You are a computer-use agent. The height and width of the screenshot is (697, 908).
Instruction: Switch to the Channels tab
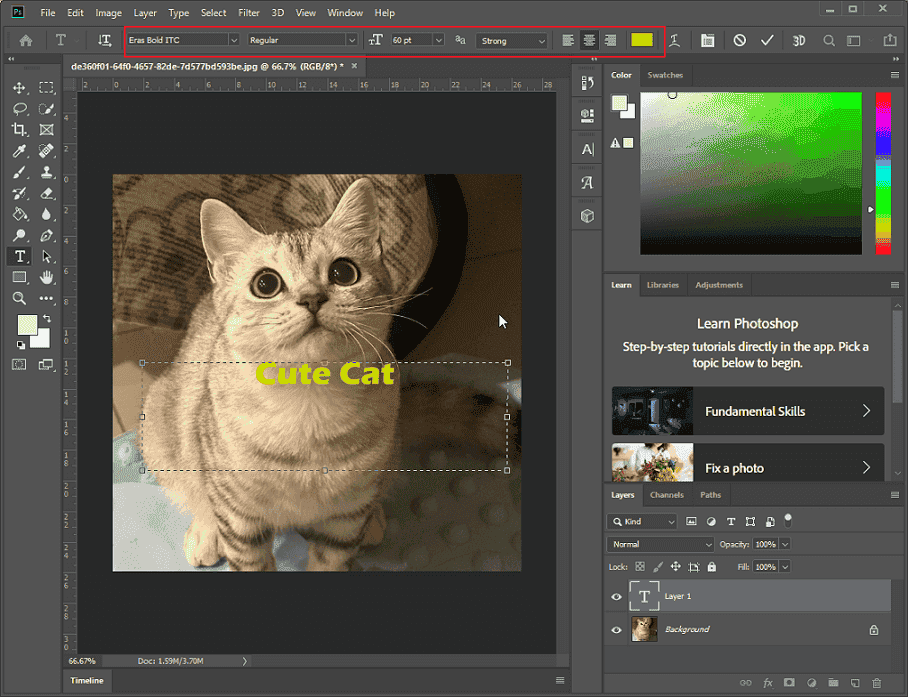[666, 494]
